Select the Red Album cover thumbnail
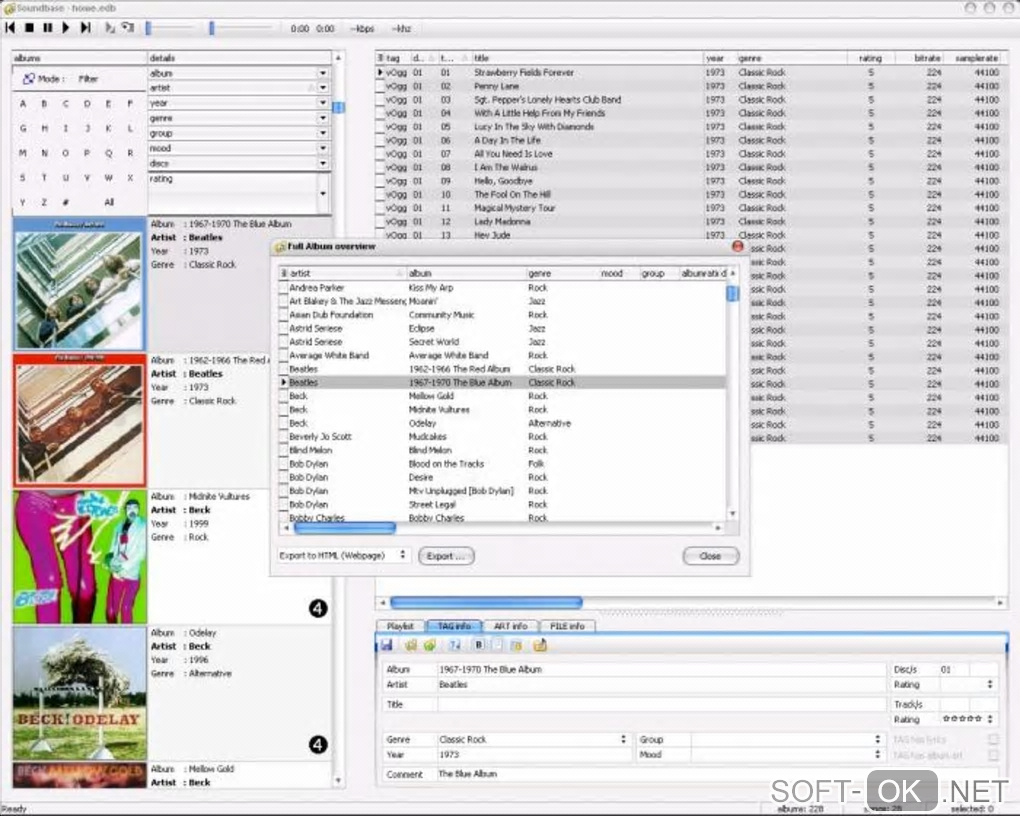Viewport: 1020px width, 816px height. click(79, 420)
